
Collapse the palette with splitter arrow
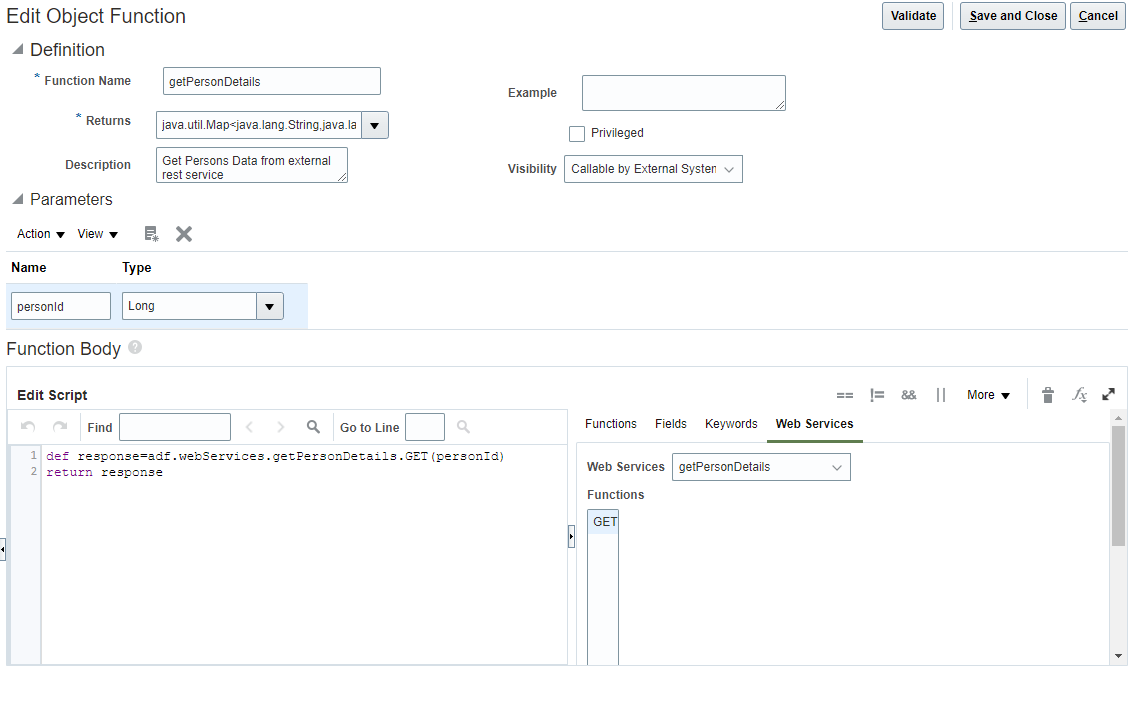tap(571, 537)
